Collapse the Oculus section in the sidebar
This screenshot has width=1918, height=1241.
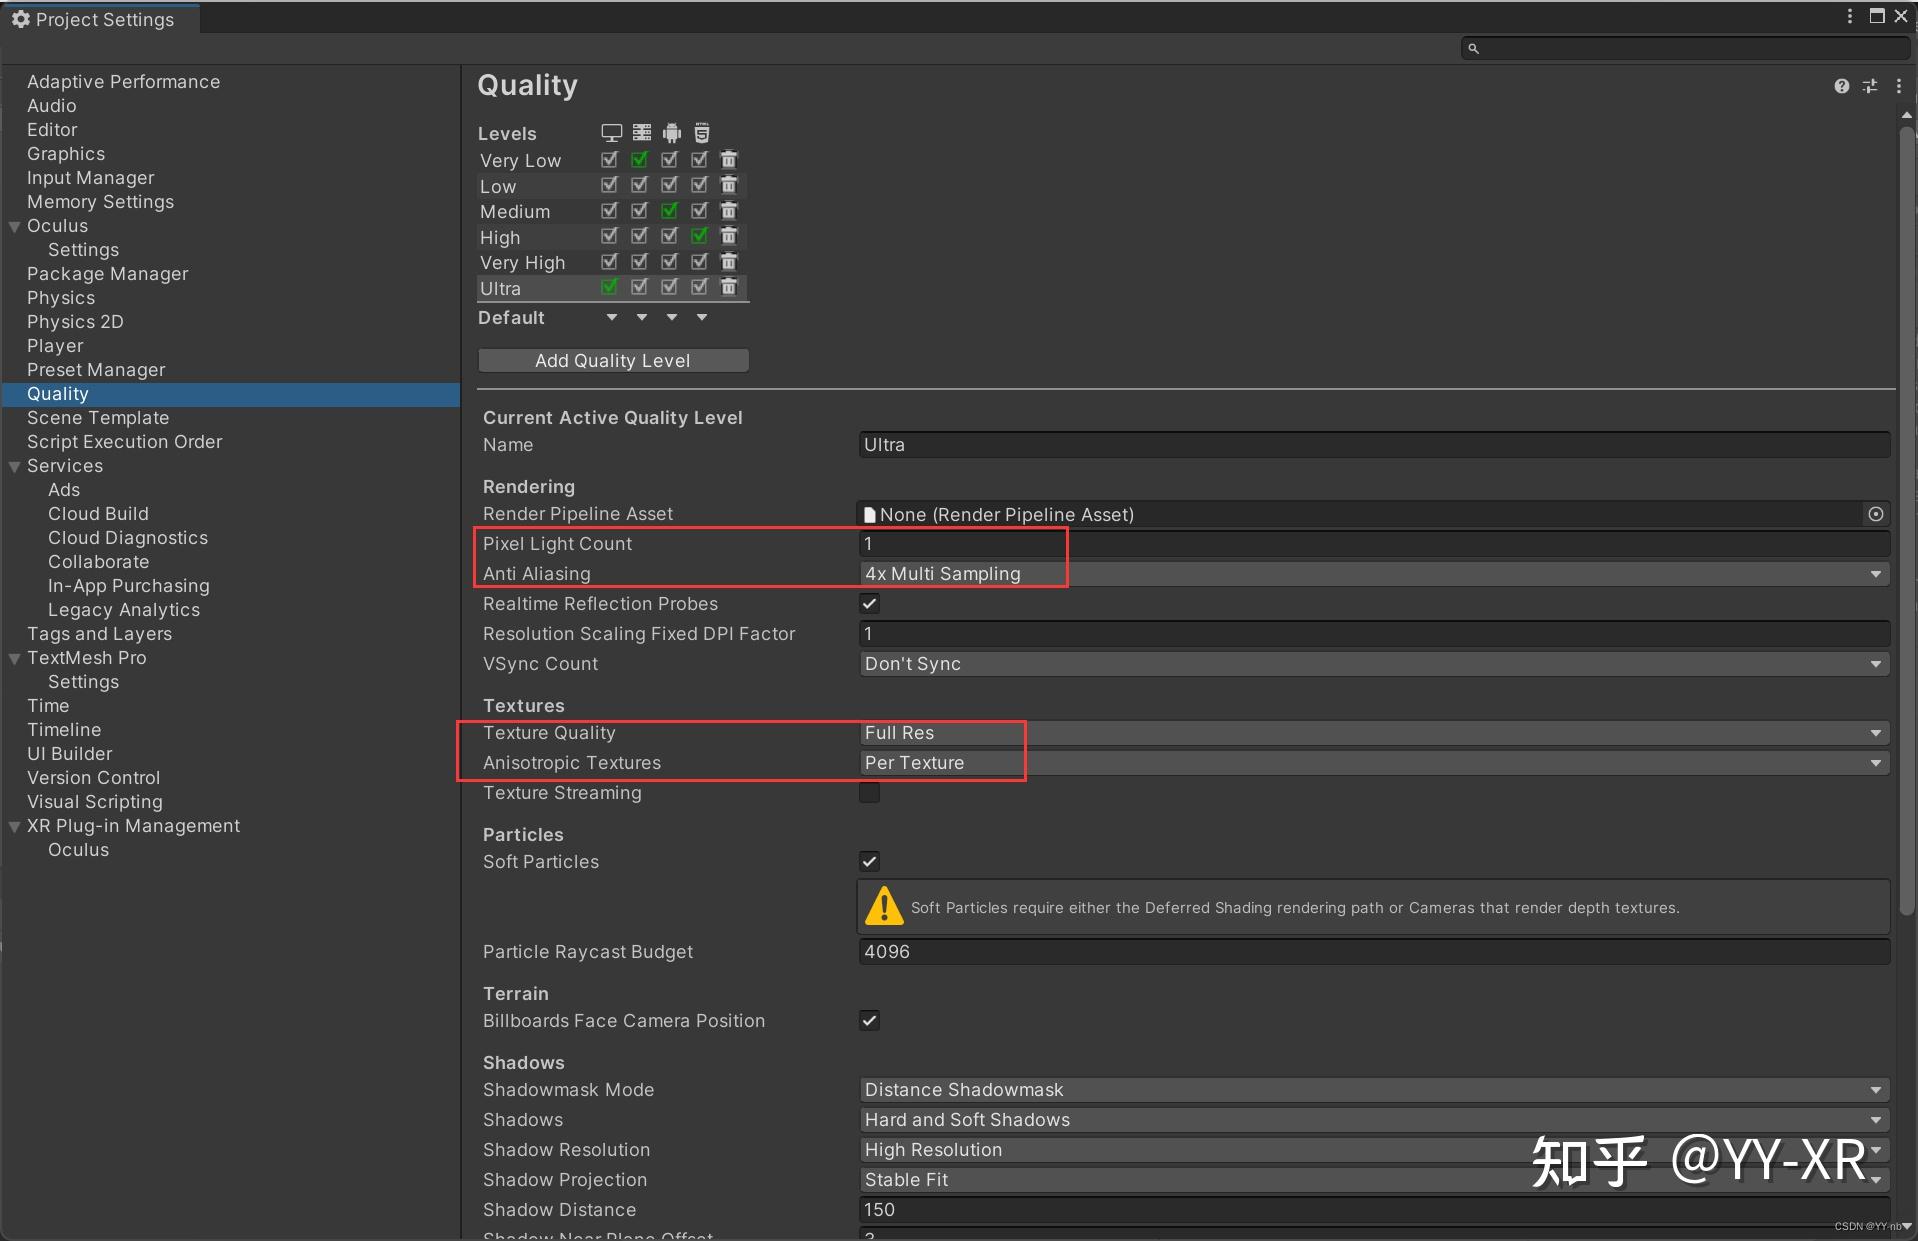[14, 226]
